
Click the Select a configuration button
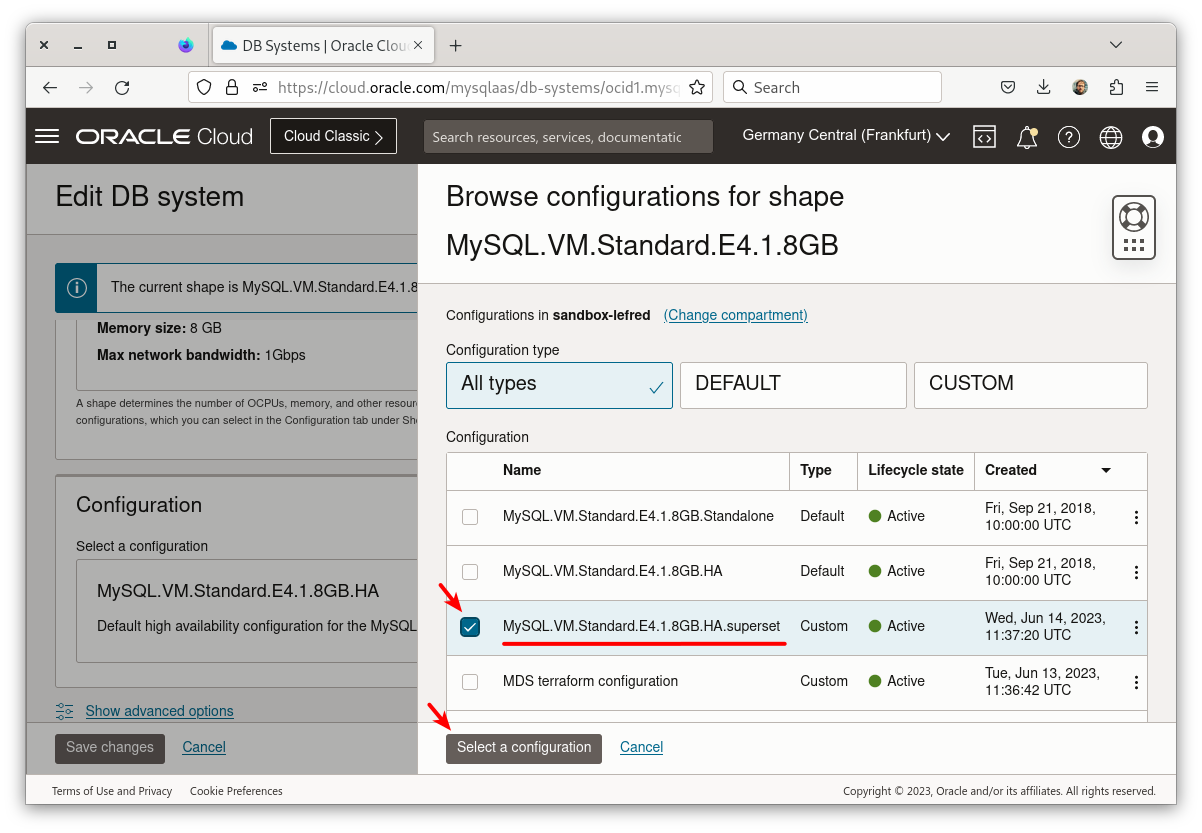coord(523,747)
